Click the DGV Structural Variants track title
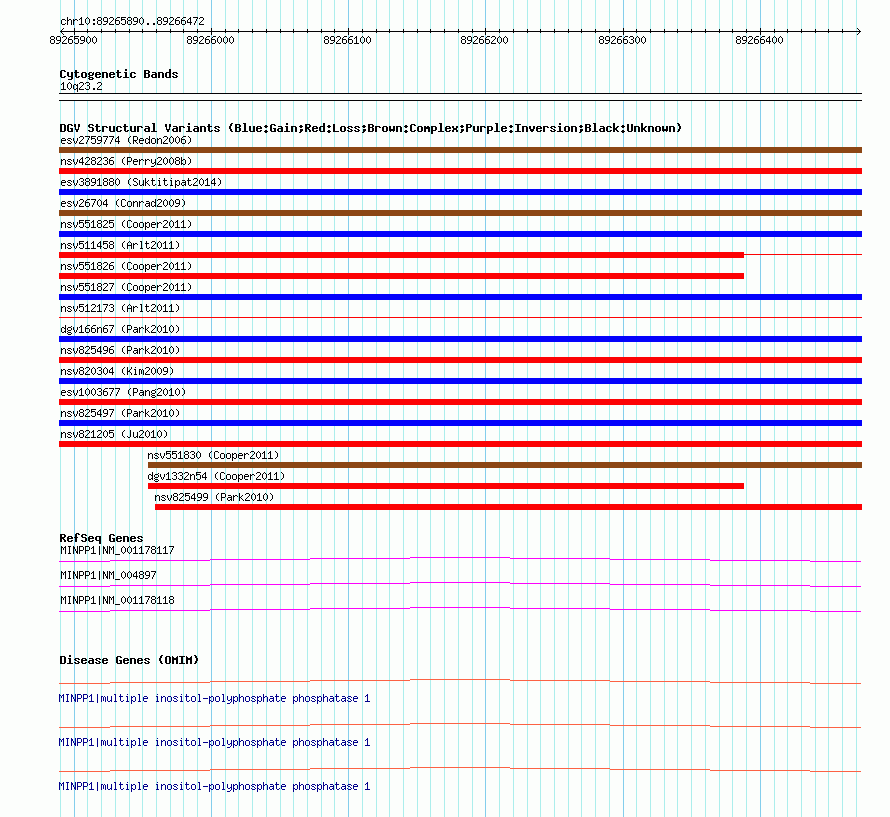This screenshot has height=817, width=890. (371, 128)
